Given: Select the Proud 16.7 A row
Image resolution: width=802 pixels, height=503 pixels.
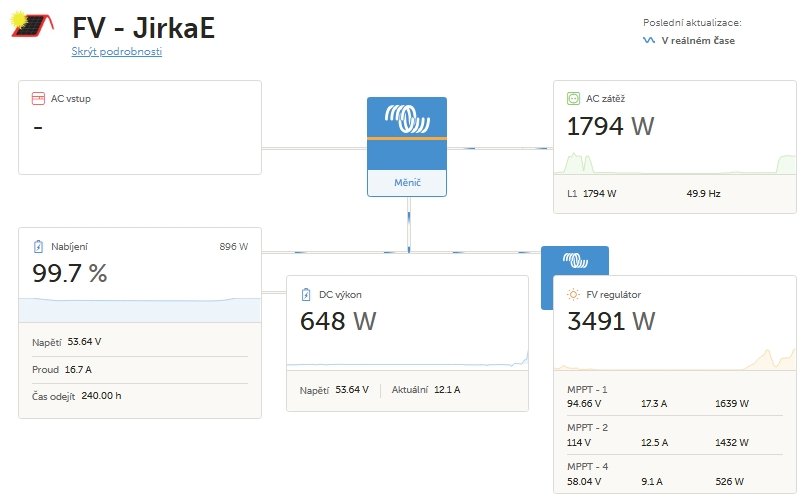Looking at the screenshot, I should (x=140, y=369).
